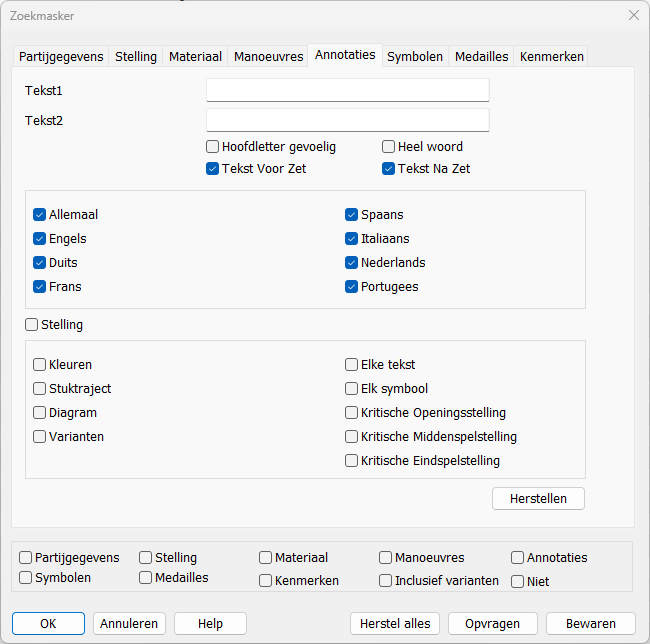This screenshot has height=644, width=650.
Task: Click the Tekst2 input field
Action: 348,120
